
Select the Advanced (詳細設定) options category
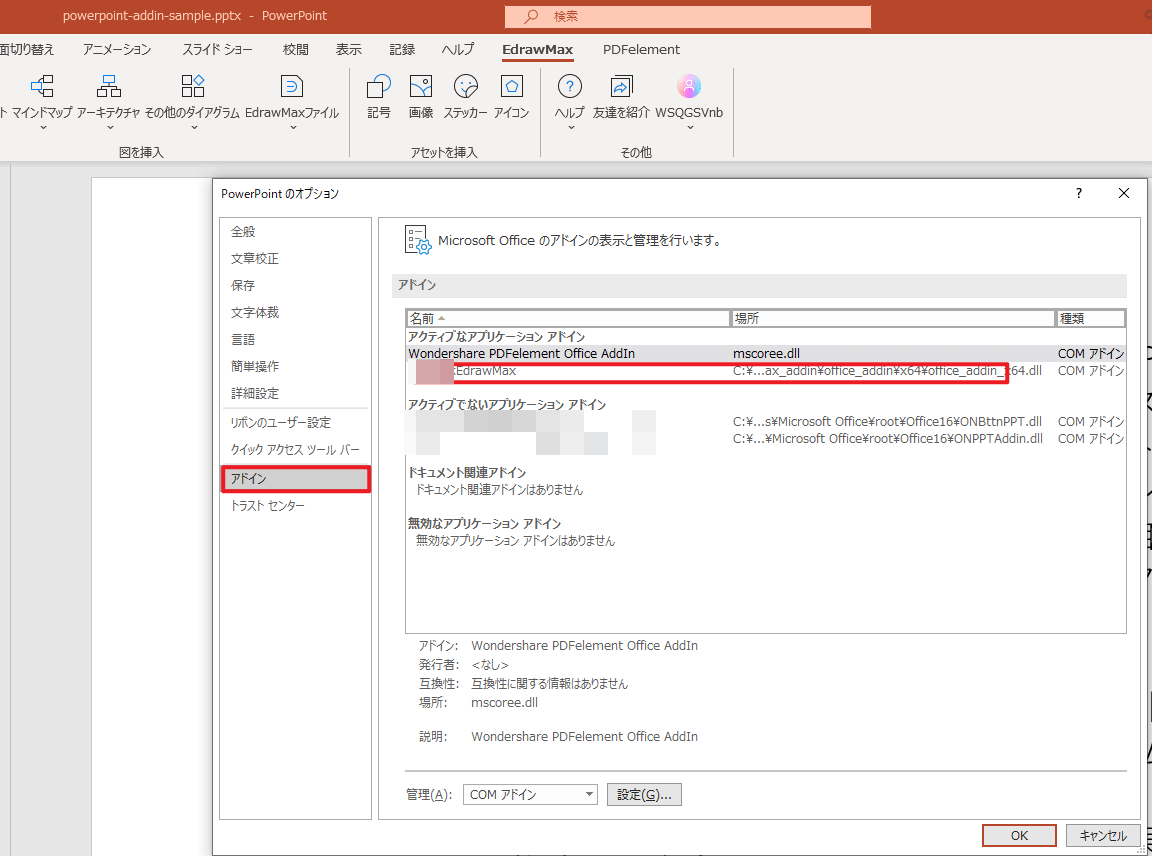coord(295,393)
